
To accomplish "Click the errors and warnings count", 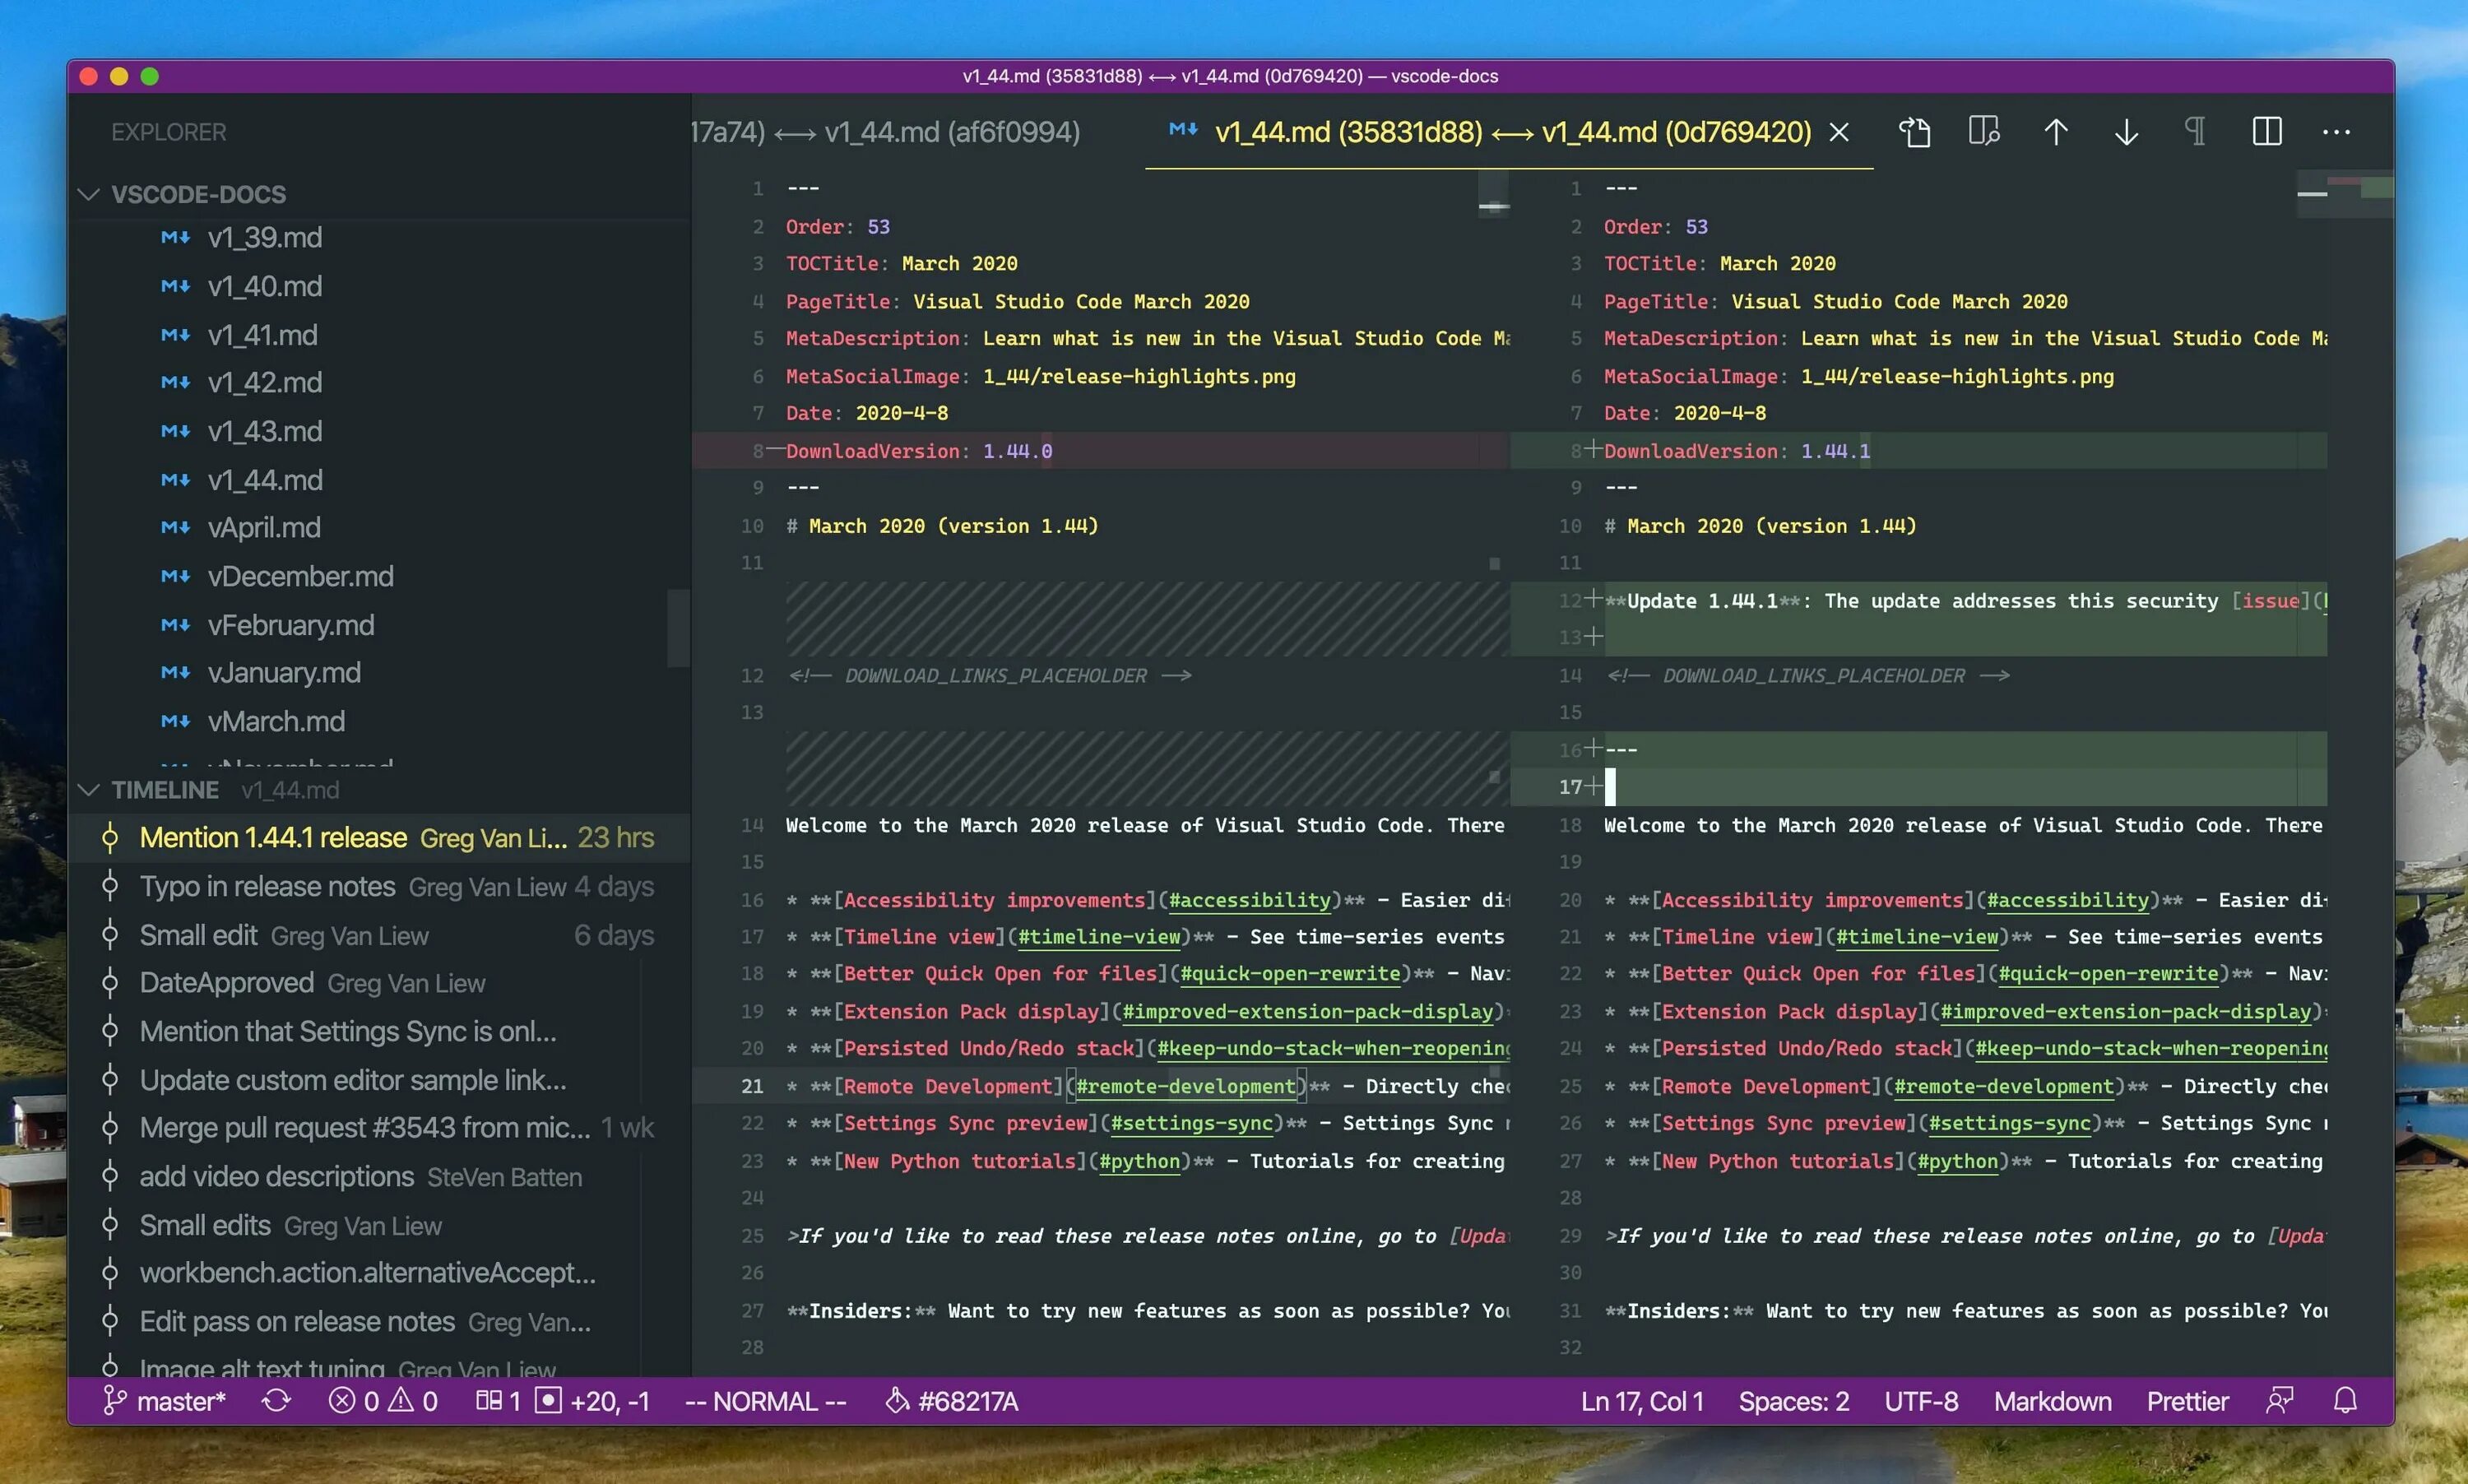I will point(383,1401).
